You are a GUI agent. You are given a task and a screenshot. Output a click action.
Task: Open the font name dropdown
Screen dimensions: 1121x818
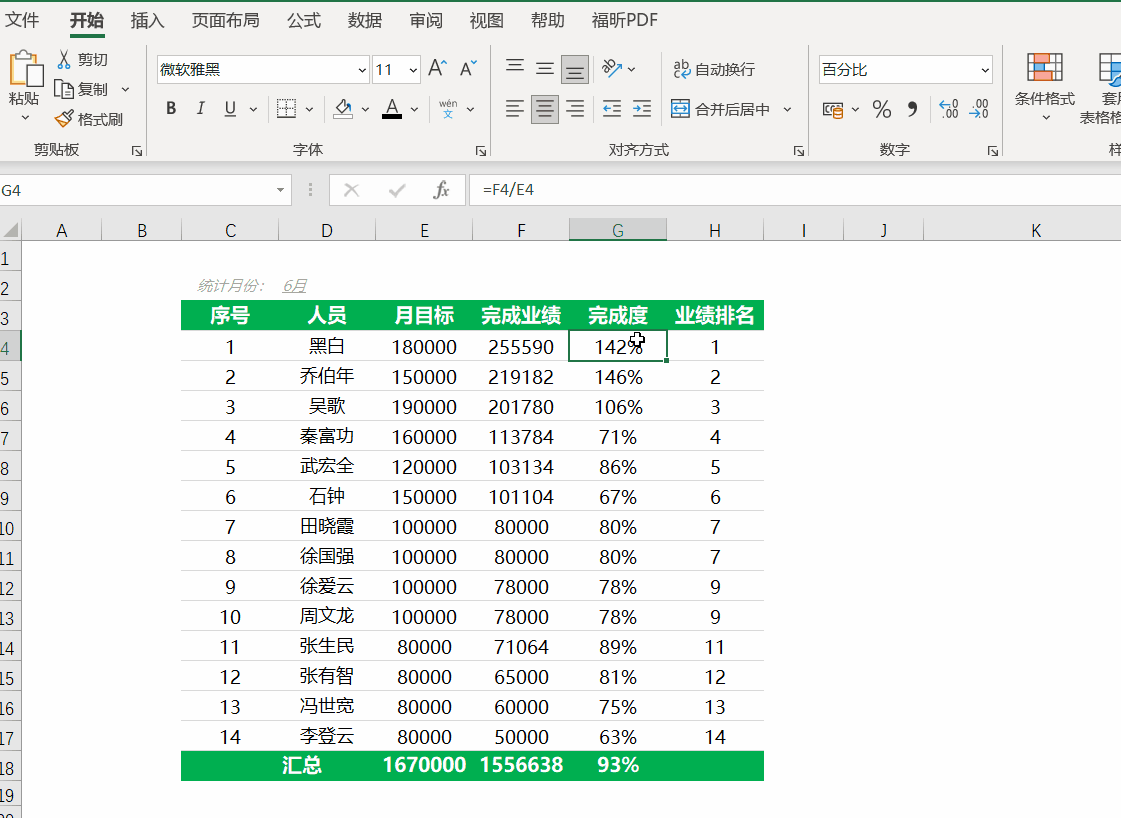(x=362, y=70)
